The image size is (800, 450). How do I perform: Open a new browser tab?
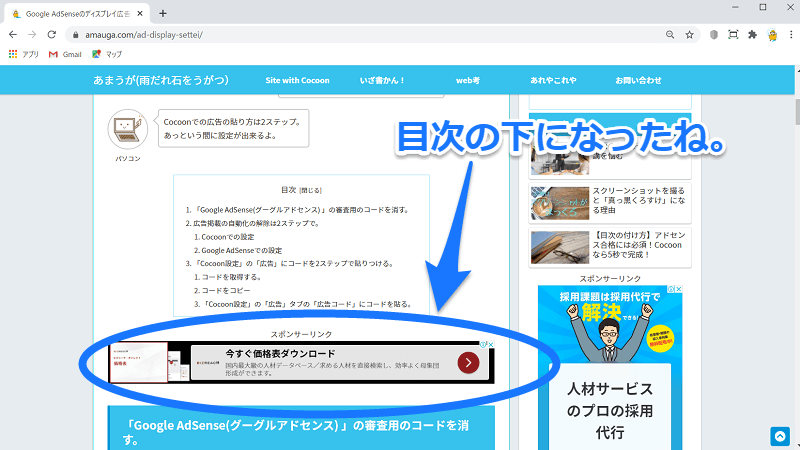point(163,12)
